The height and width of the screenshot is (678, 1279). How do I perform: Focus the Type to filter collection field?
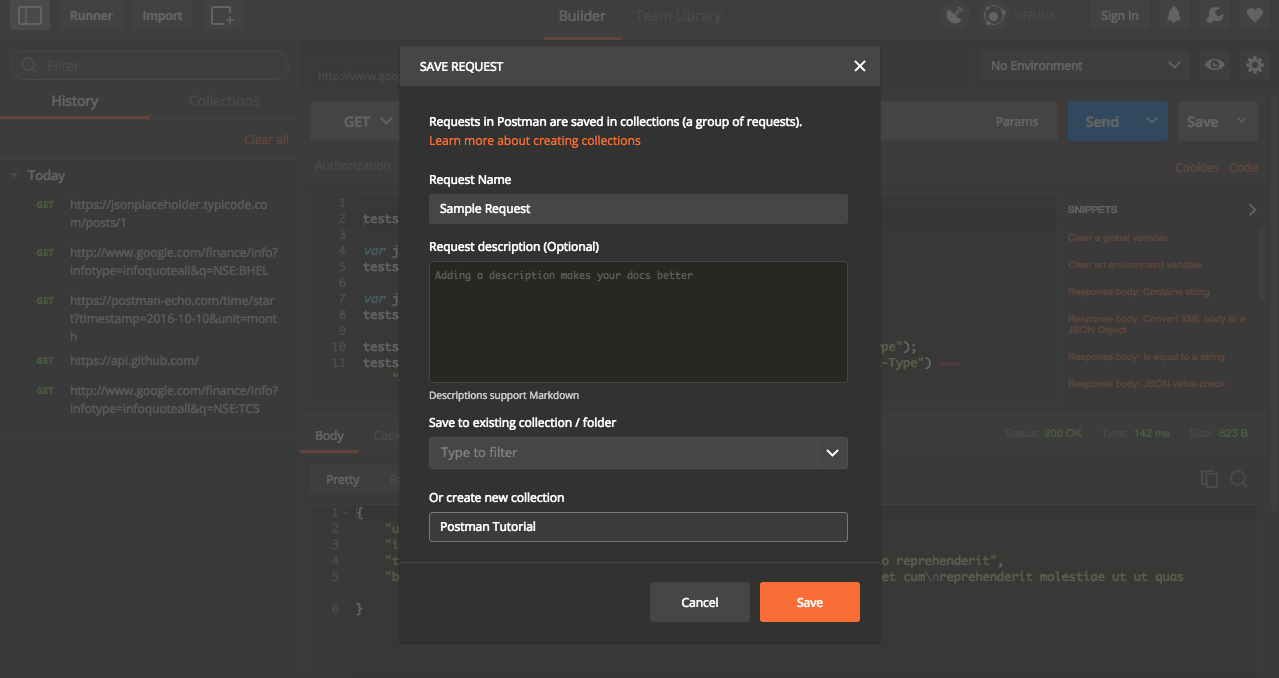pyautogui.click(x=623, y=453)
